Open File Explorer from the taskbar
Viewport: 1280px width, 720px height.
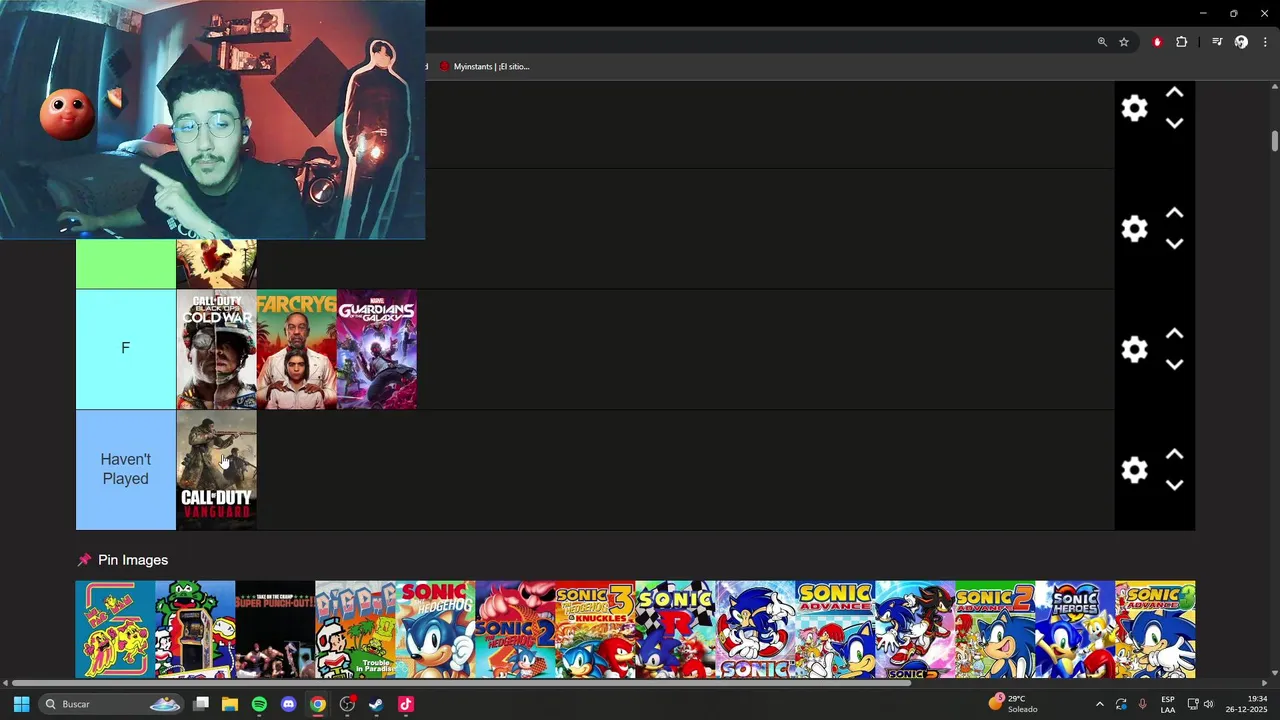(230, 704)
